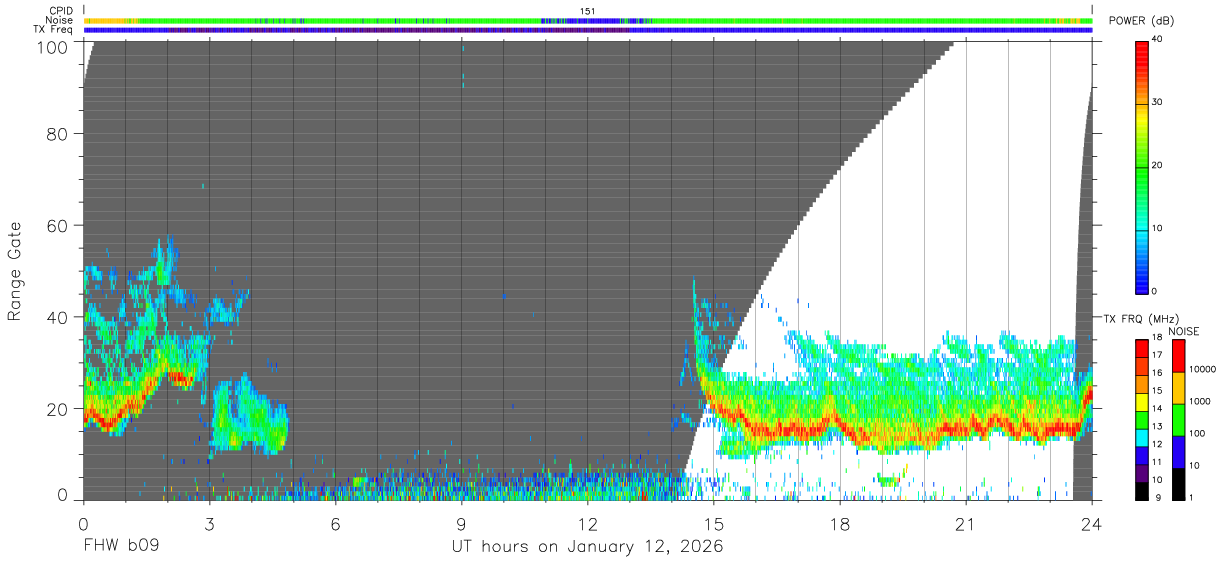Viewport: 1228px width, 567px height.
Task: Click the noise color strip above plot
Action: tap(588, 20)
